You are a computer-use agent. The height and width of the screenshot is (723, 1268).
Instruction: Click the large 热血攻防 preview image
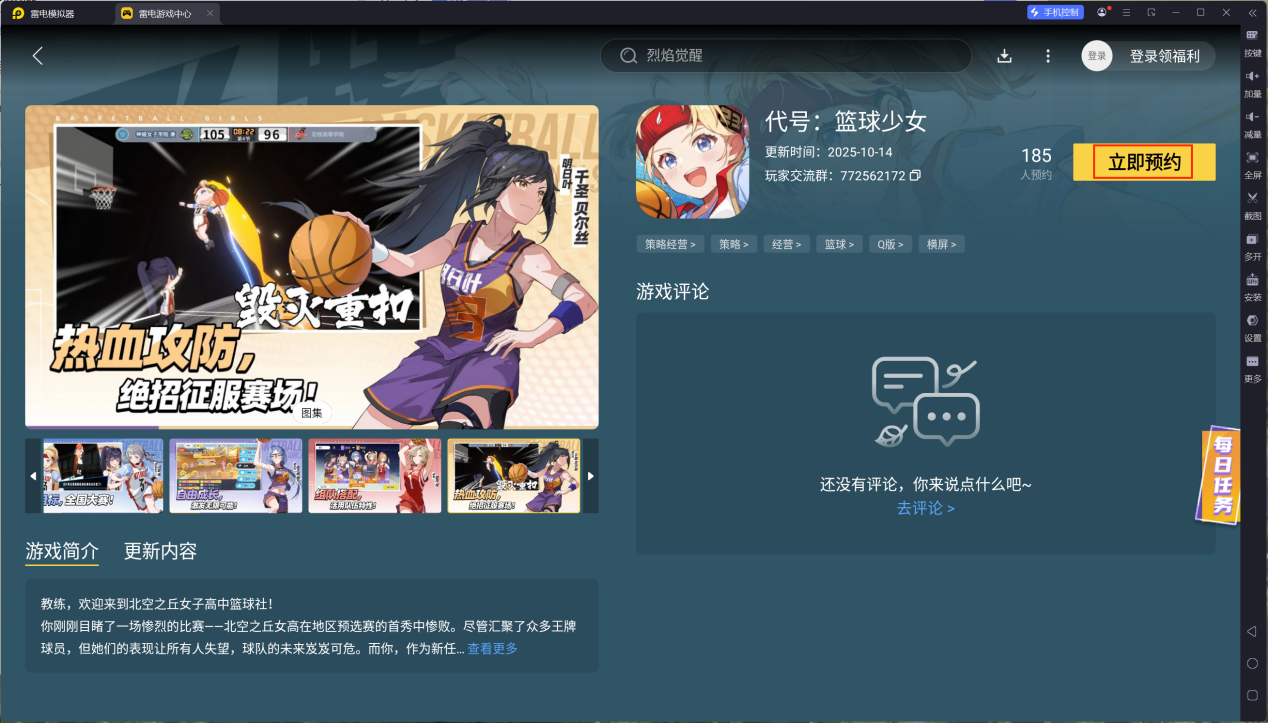click(x=312, y=267)
